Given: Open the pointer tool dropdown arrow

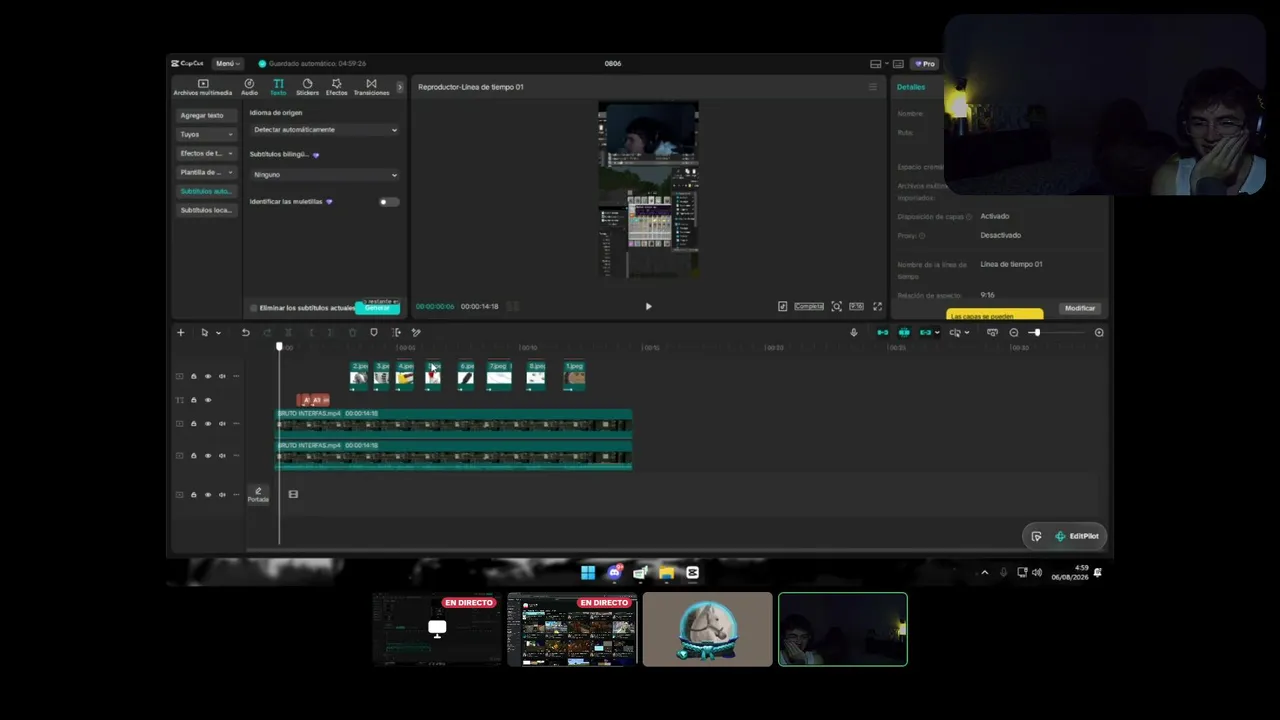Looking at the screenshot, I should [218, 332].
